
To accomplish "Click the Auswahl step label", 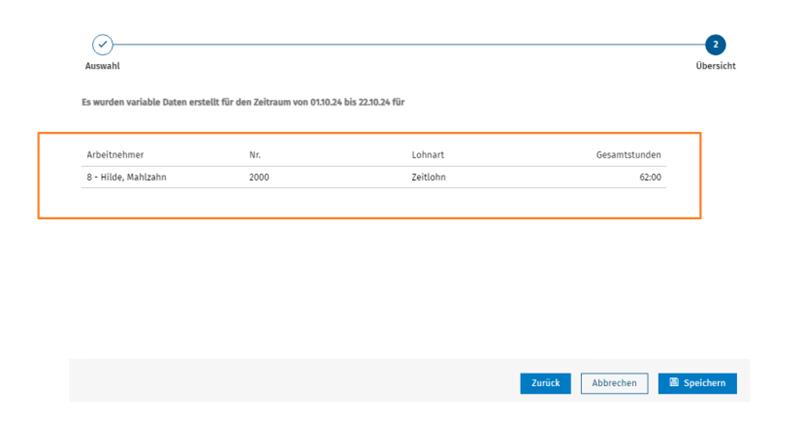I will [103, 66].
